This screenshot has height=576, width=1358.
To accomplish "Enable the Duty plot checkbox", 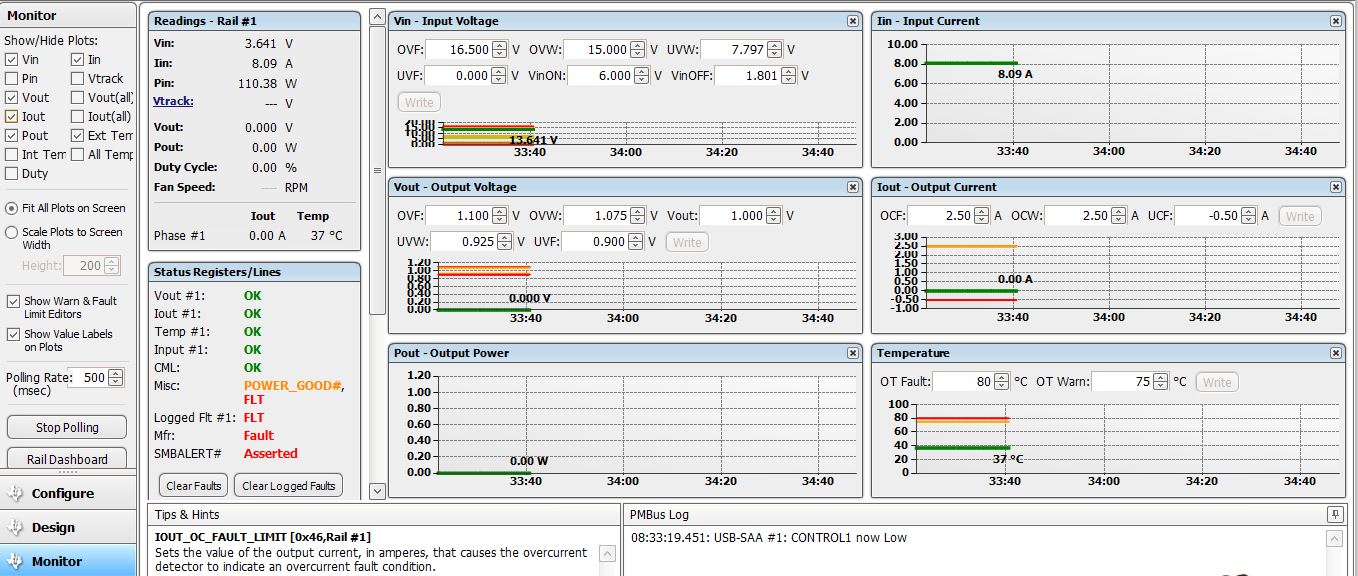I will pos(12,174).
